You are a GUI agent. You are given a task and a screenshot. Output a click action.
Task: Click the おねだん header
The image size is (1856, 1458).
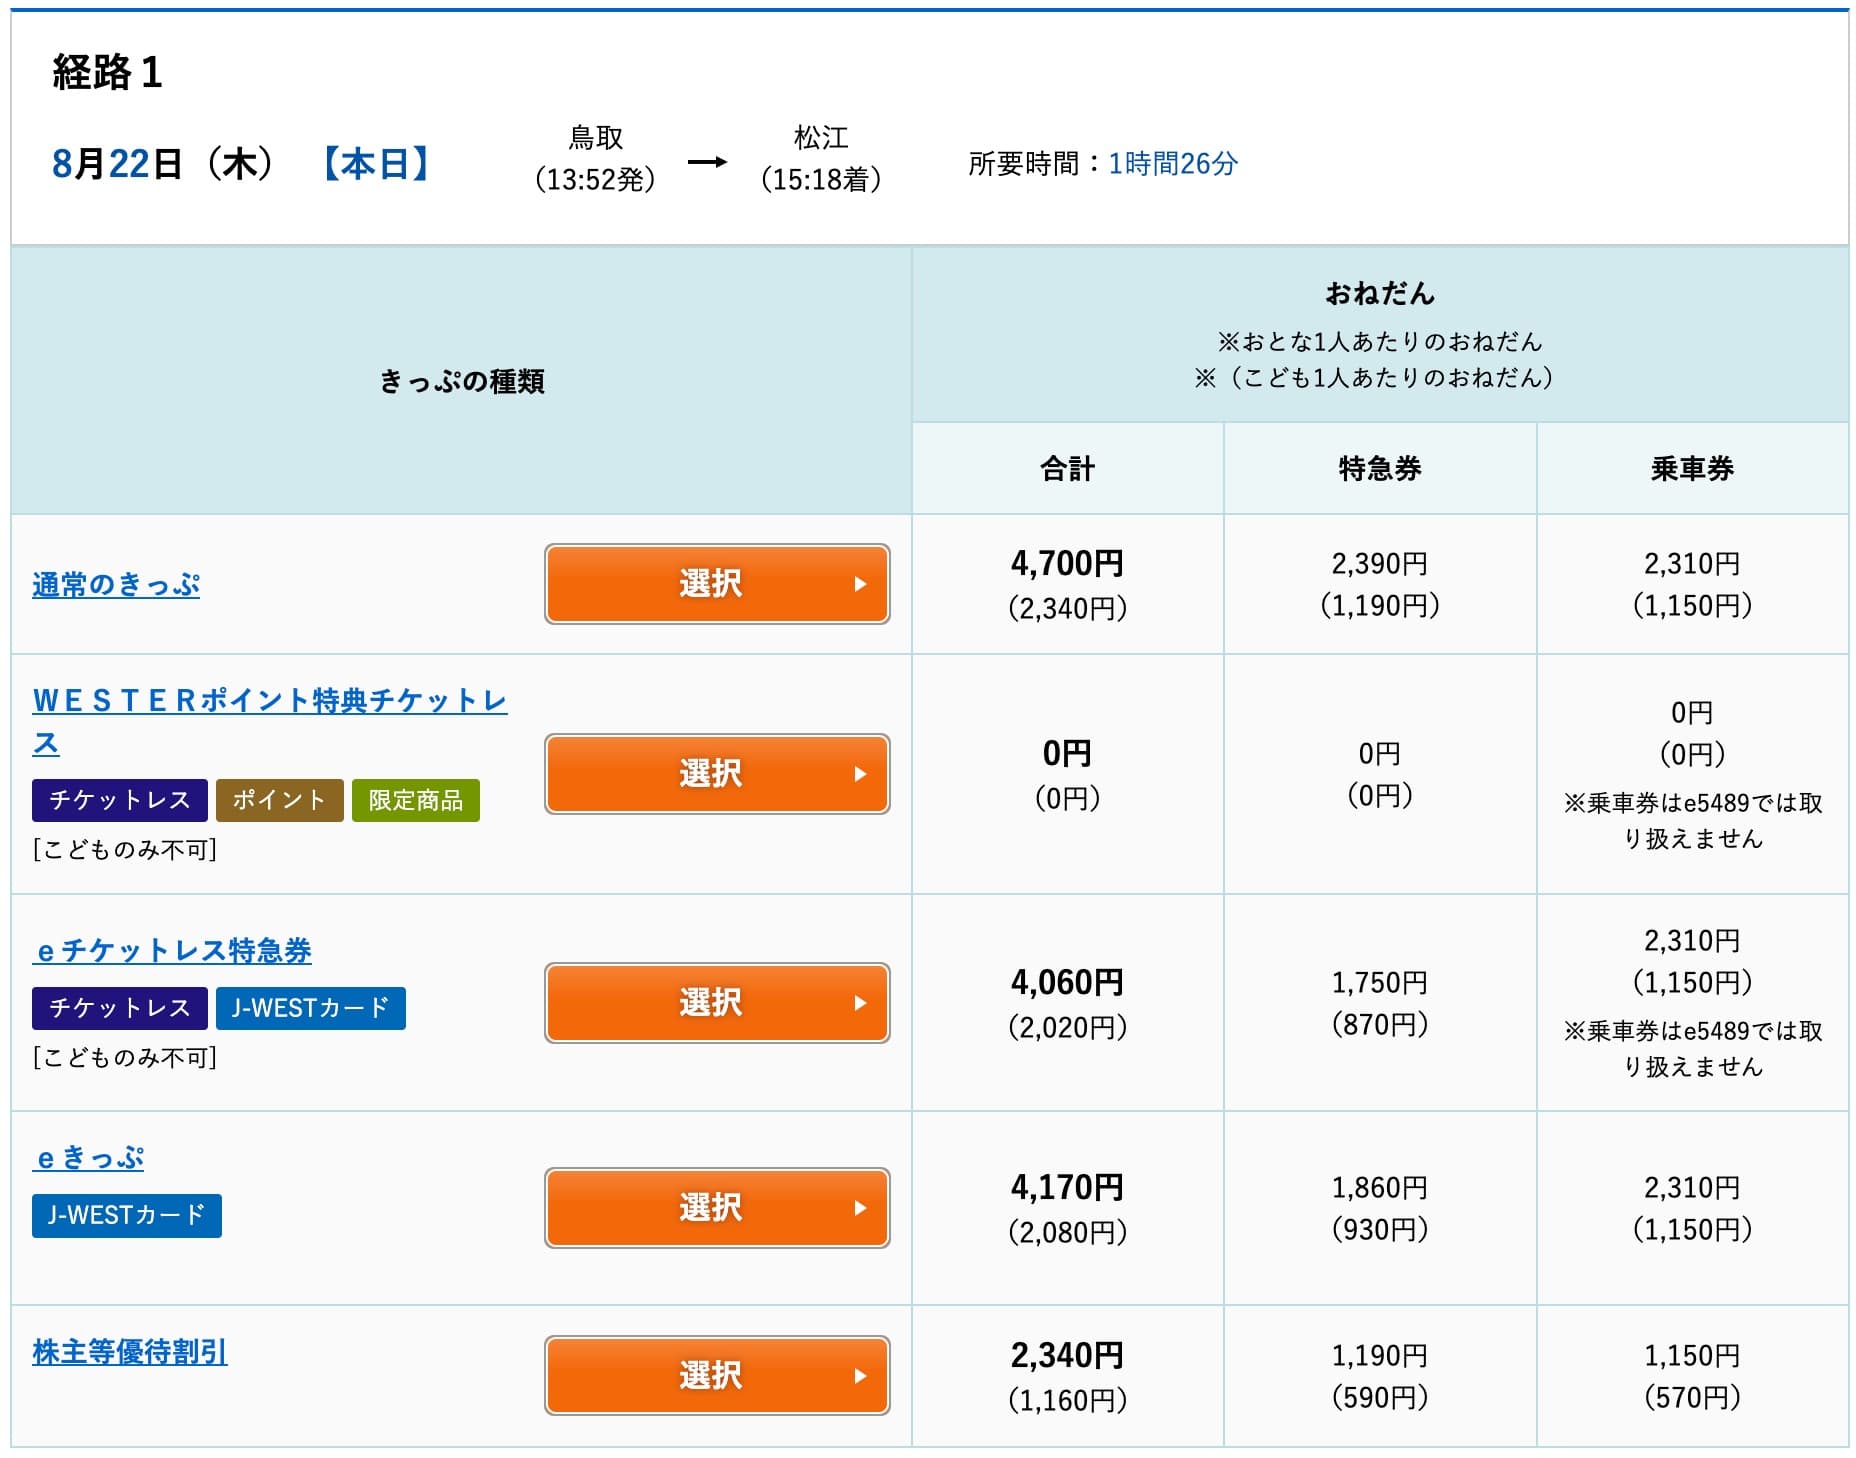click(x=1380, y=294)
